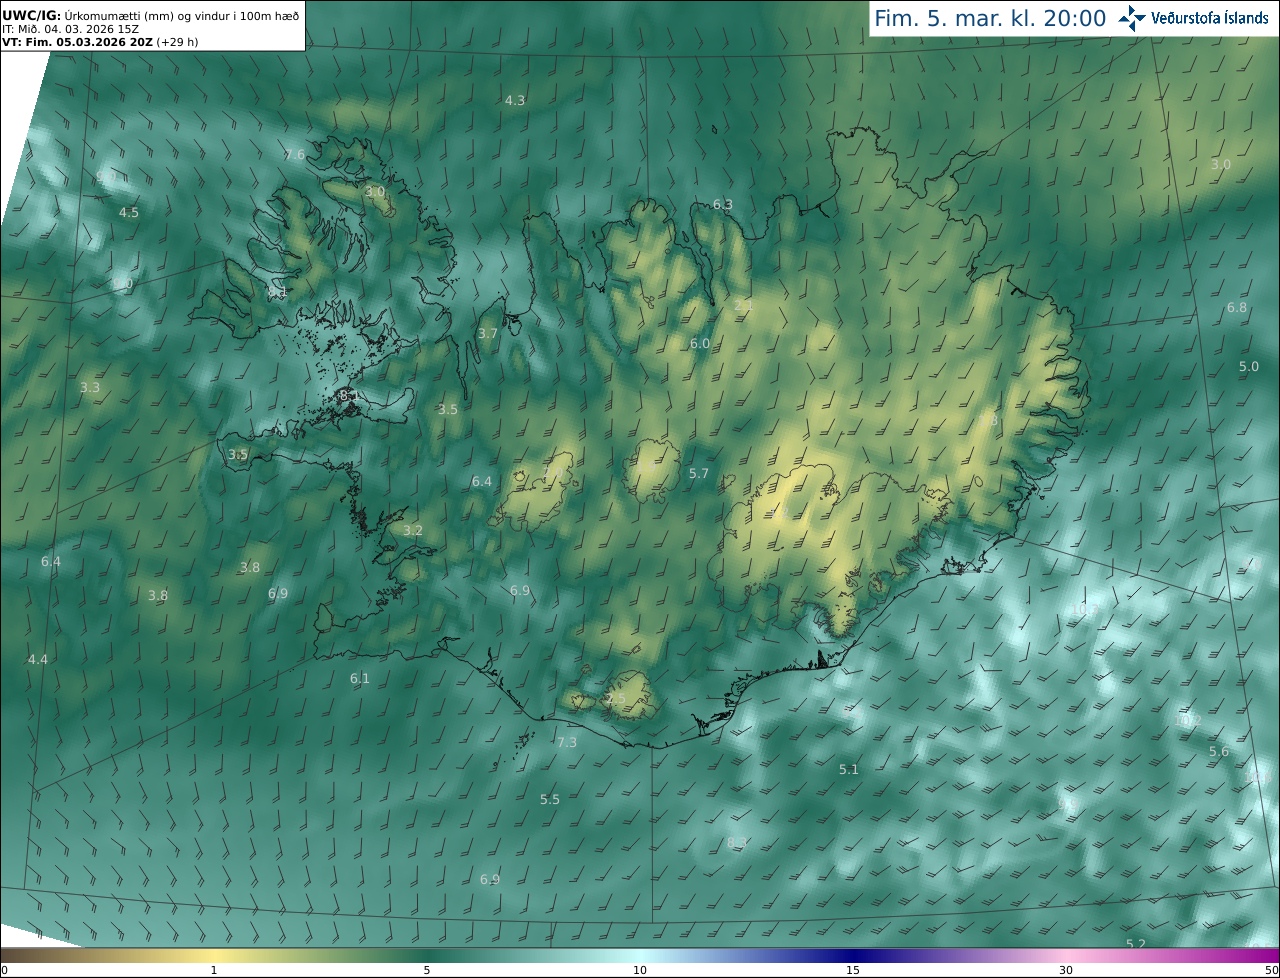1280x978 pixels.
Task: Click the 8.1 value in Breiðafjörður
Action: 348,395
